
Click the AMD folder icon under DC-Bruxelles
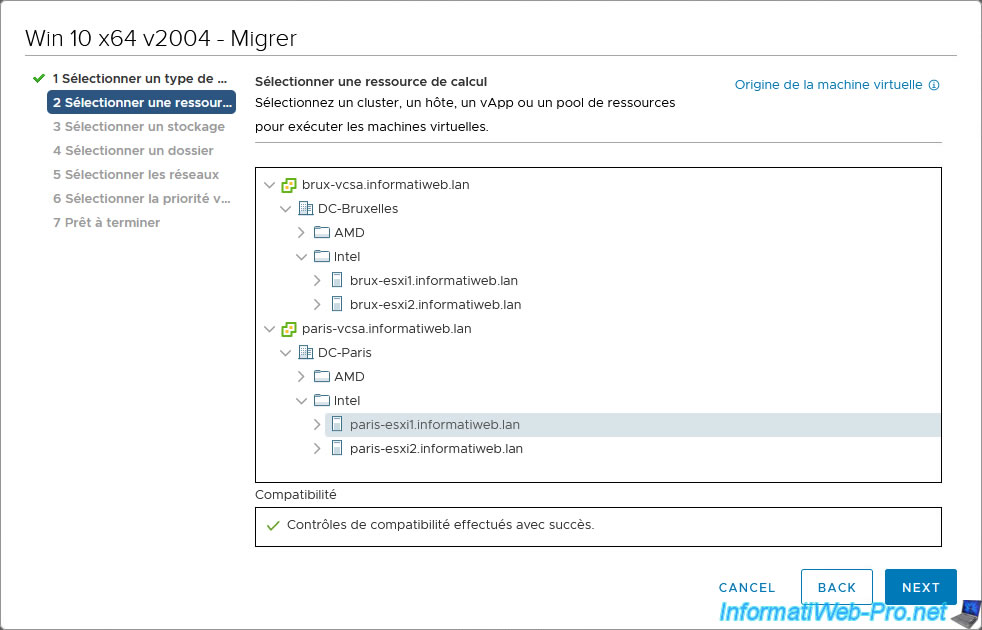point(321,232)
